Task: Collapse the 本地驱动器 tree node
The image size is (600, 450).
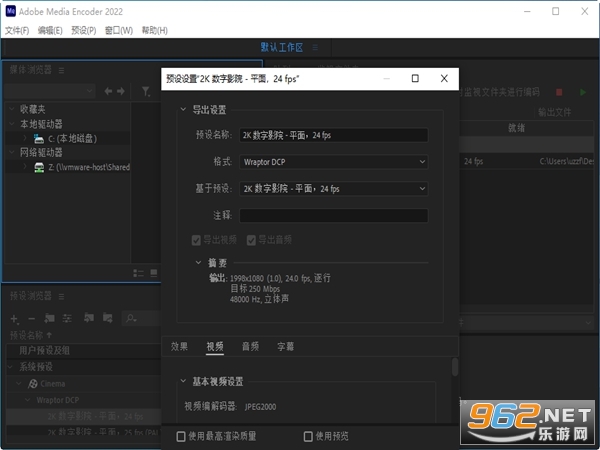Action: point(12,124)
